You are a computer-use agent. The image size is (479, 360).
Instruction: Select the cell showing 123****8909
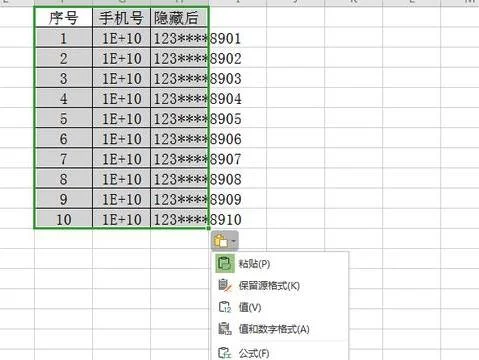(180, 199)
